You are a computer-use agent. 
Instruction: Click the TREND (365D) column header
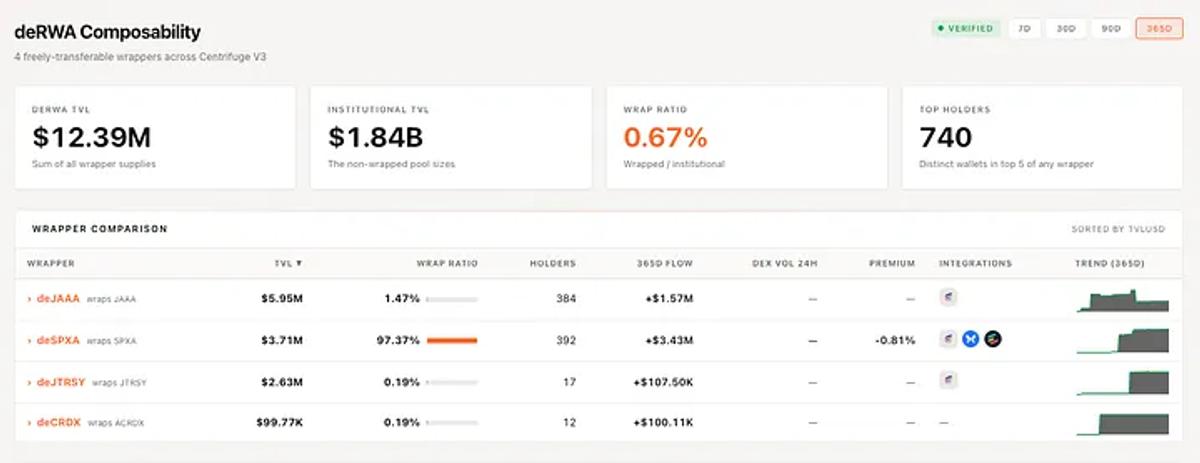1110,264
